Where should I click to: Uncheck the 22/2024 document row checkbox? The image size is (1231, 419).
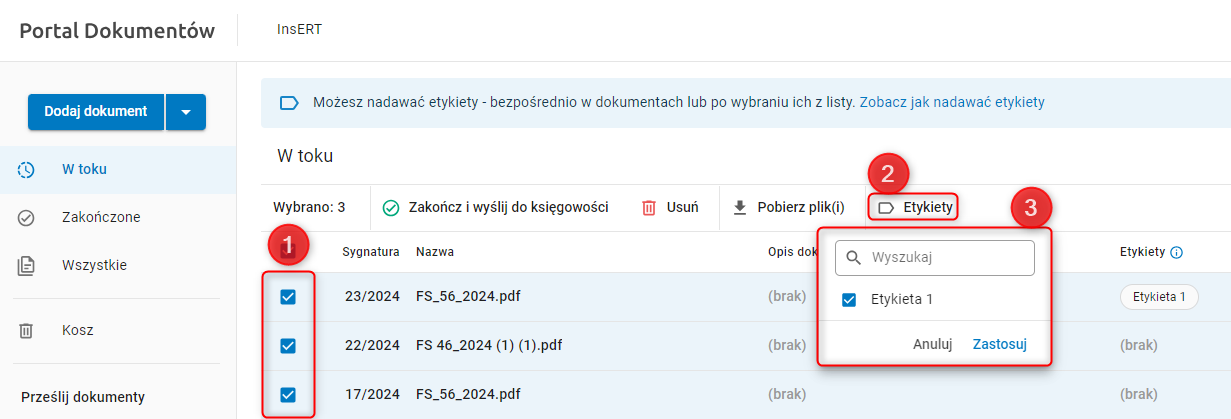pyautogui.click(x=288, y=346)
